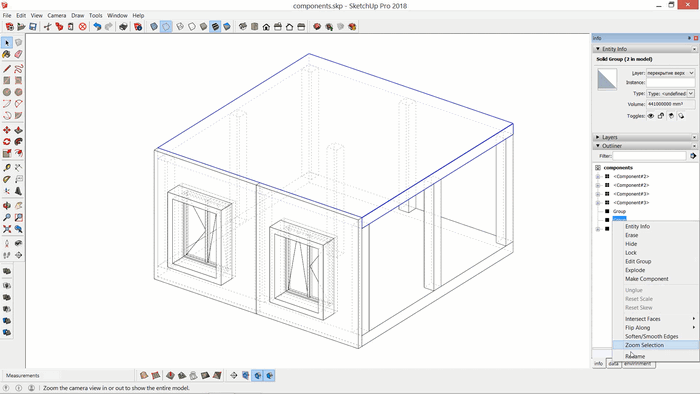Click the Instance name field
Viewport: 700px width, 394px height.
click(671, 83)
